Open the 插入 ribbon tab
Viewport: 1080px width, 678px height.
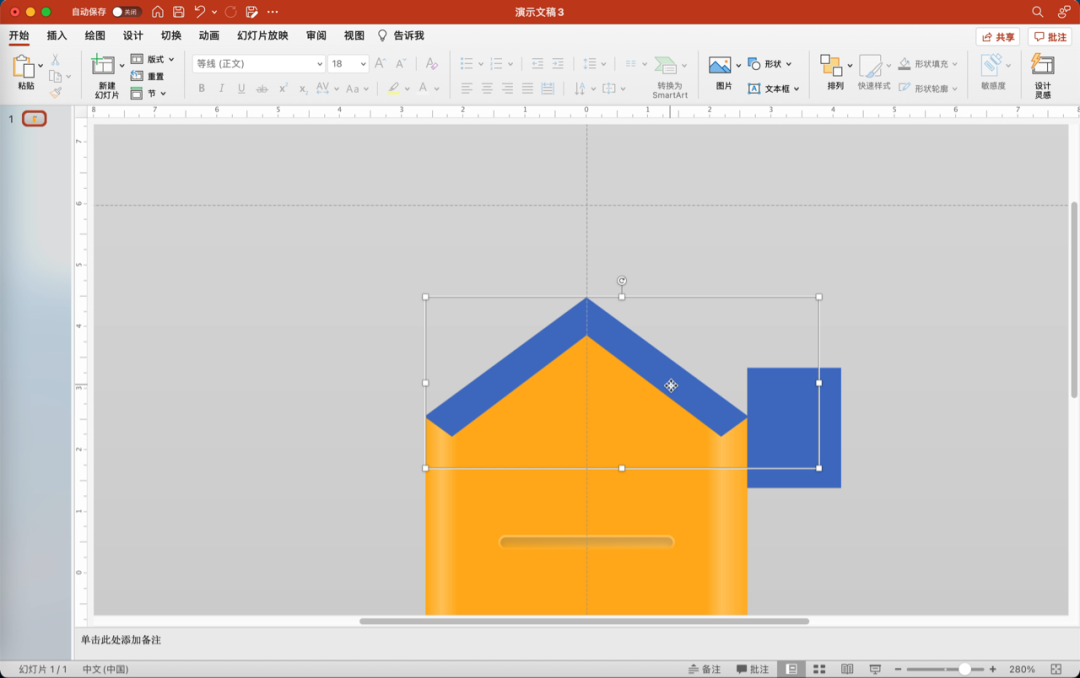click(56, 36)
